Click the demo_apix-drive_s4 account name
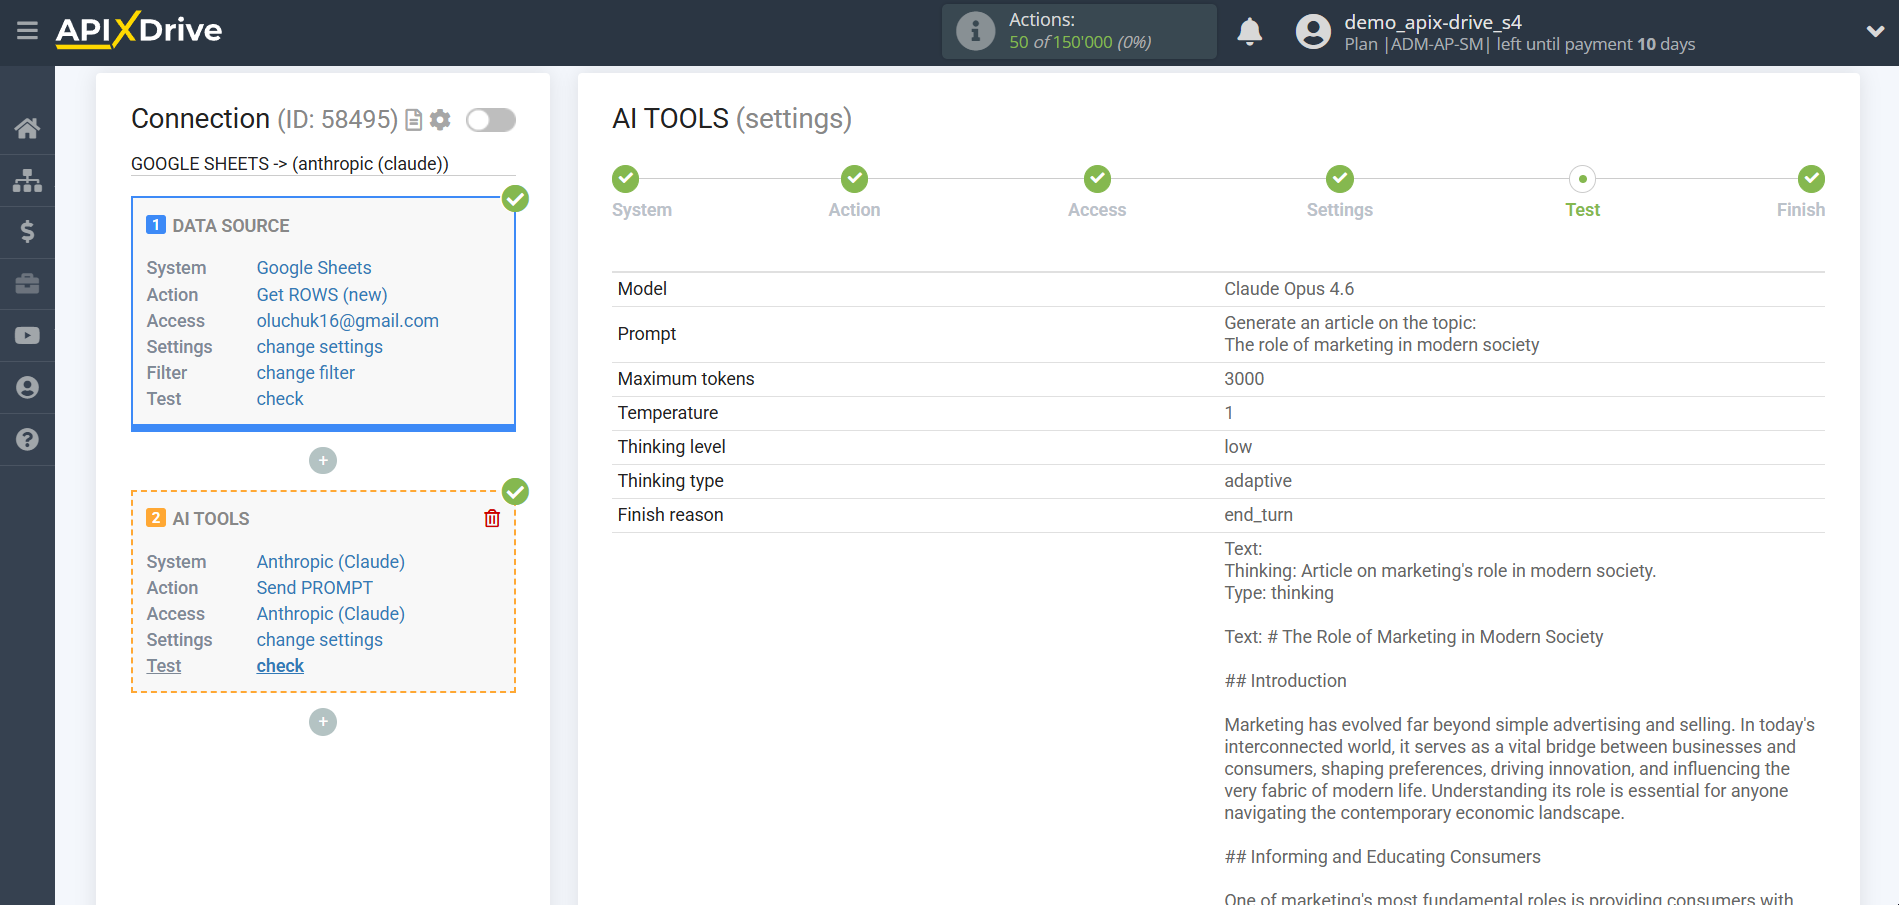Viewport: 1899px width, 905px height. coord(1433,22)
